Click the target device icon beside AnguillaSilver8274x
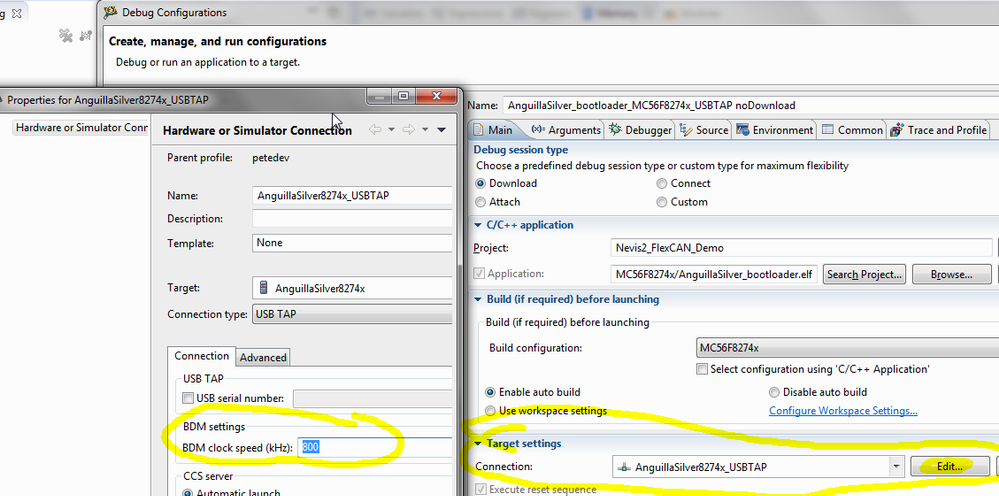This screenshot has width=999, height=496. [264, 288]
